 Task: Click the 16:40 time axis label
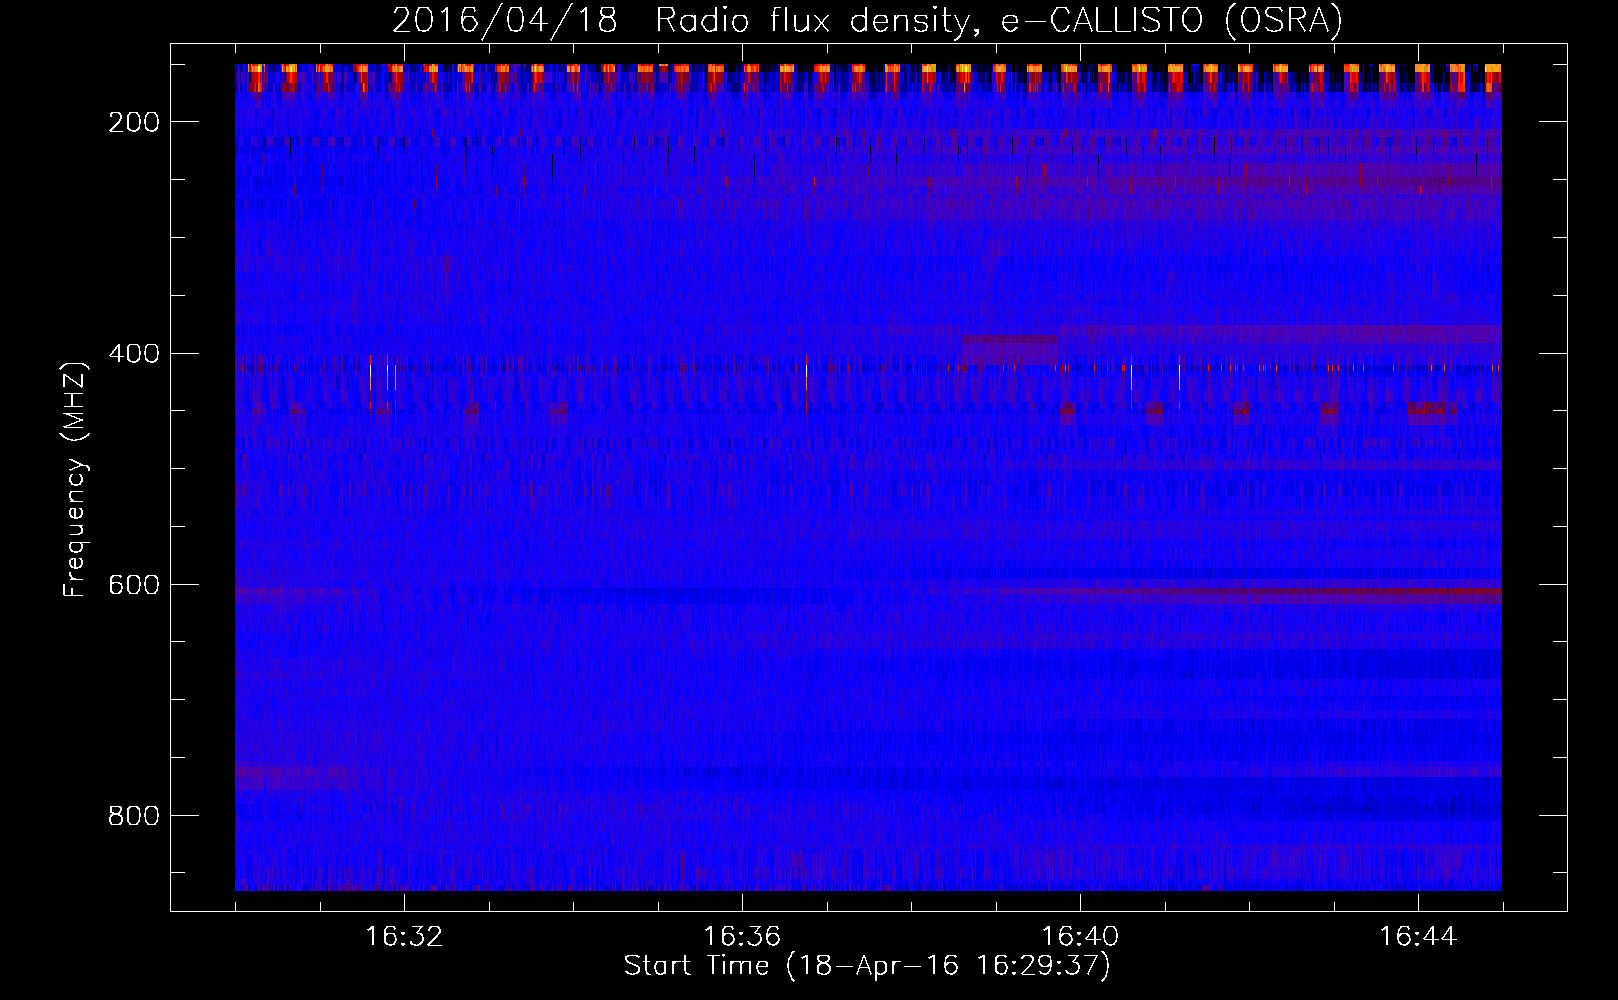click(x=1080, y=937)
